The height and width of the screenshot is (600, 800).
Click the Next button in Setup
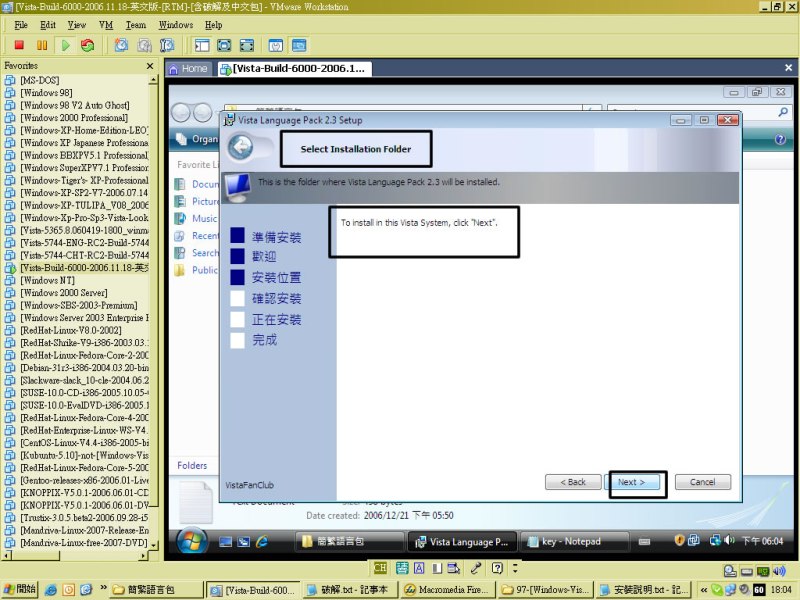(632, 482)
